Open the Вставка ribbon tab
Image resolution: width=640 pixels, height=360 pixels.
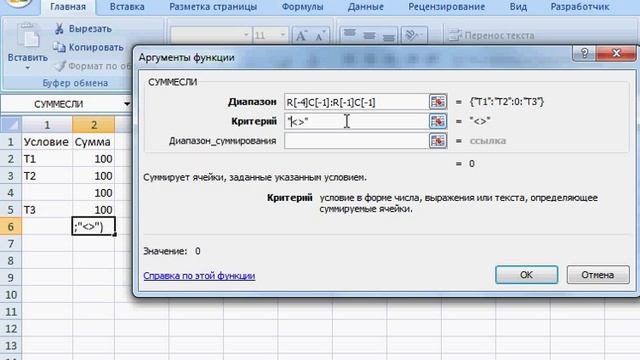pyautogui.click(x=127, y=7)
